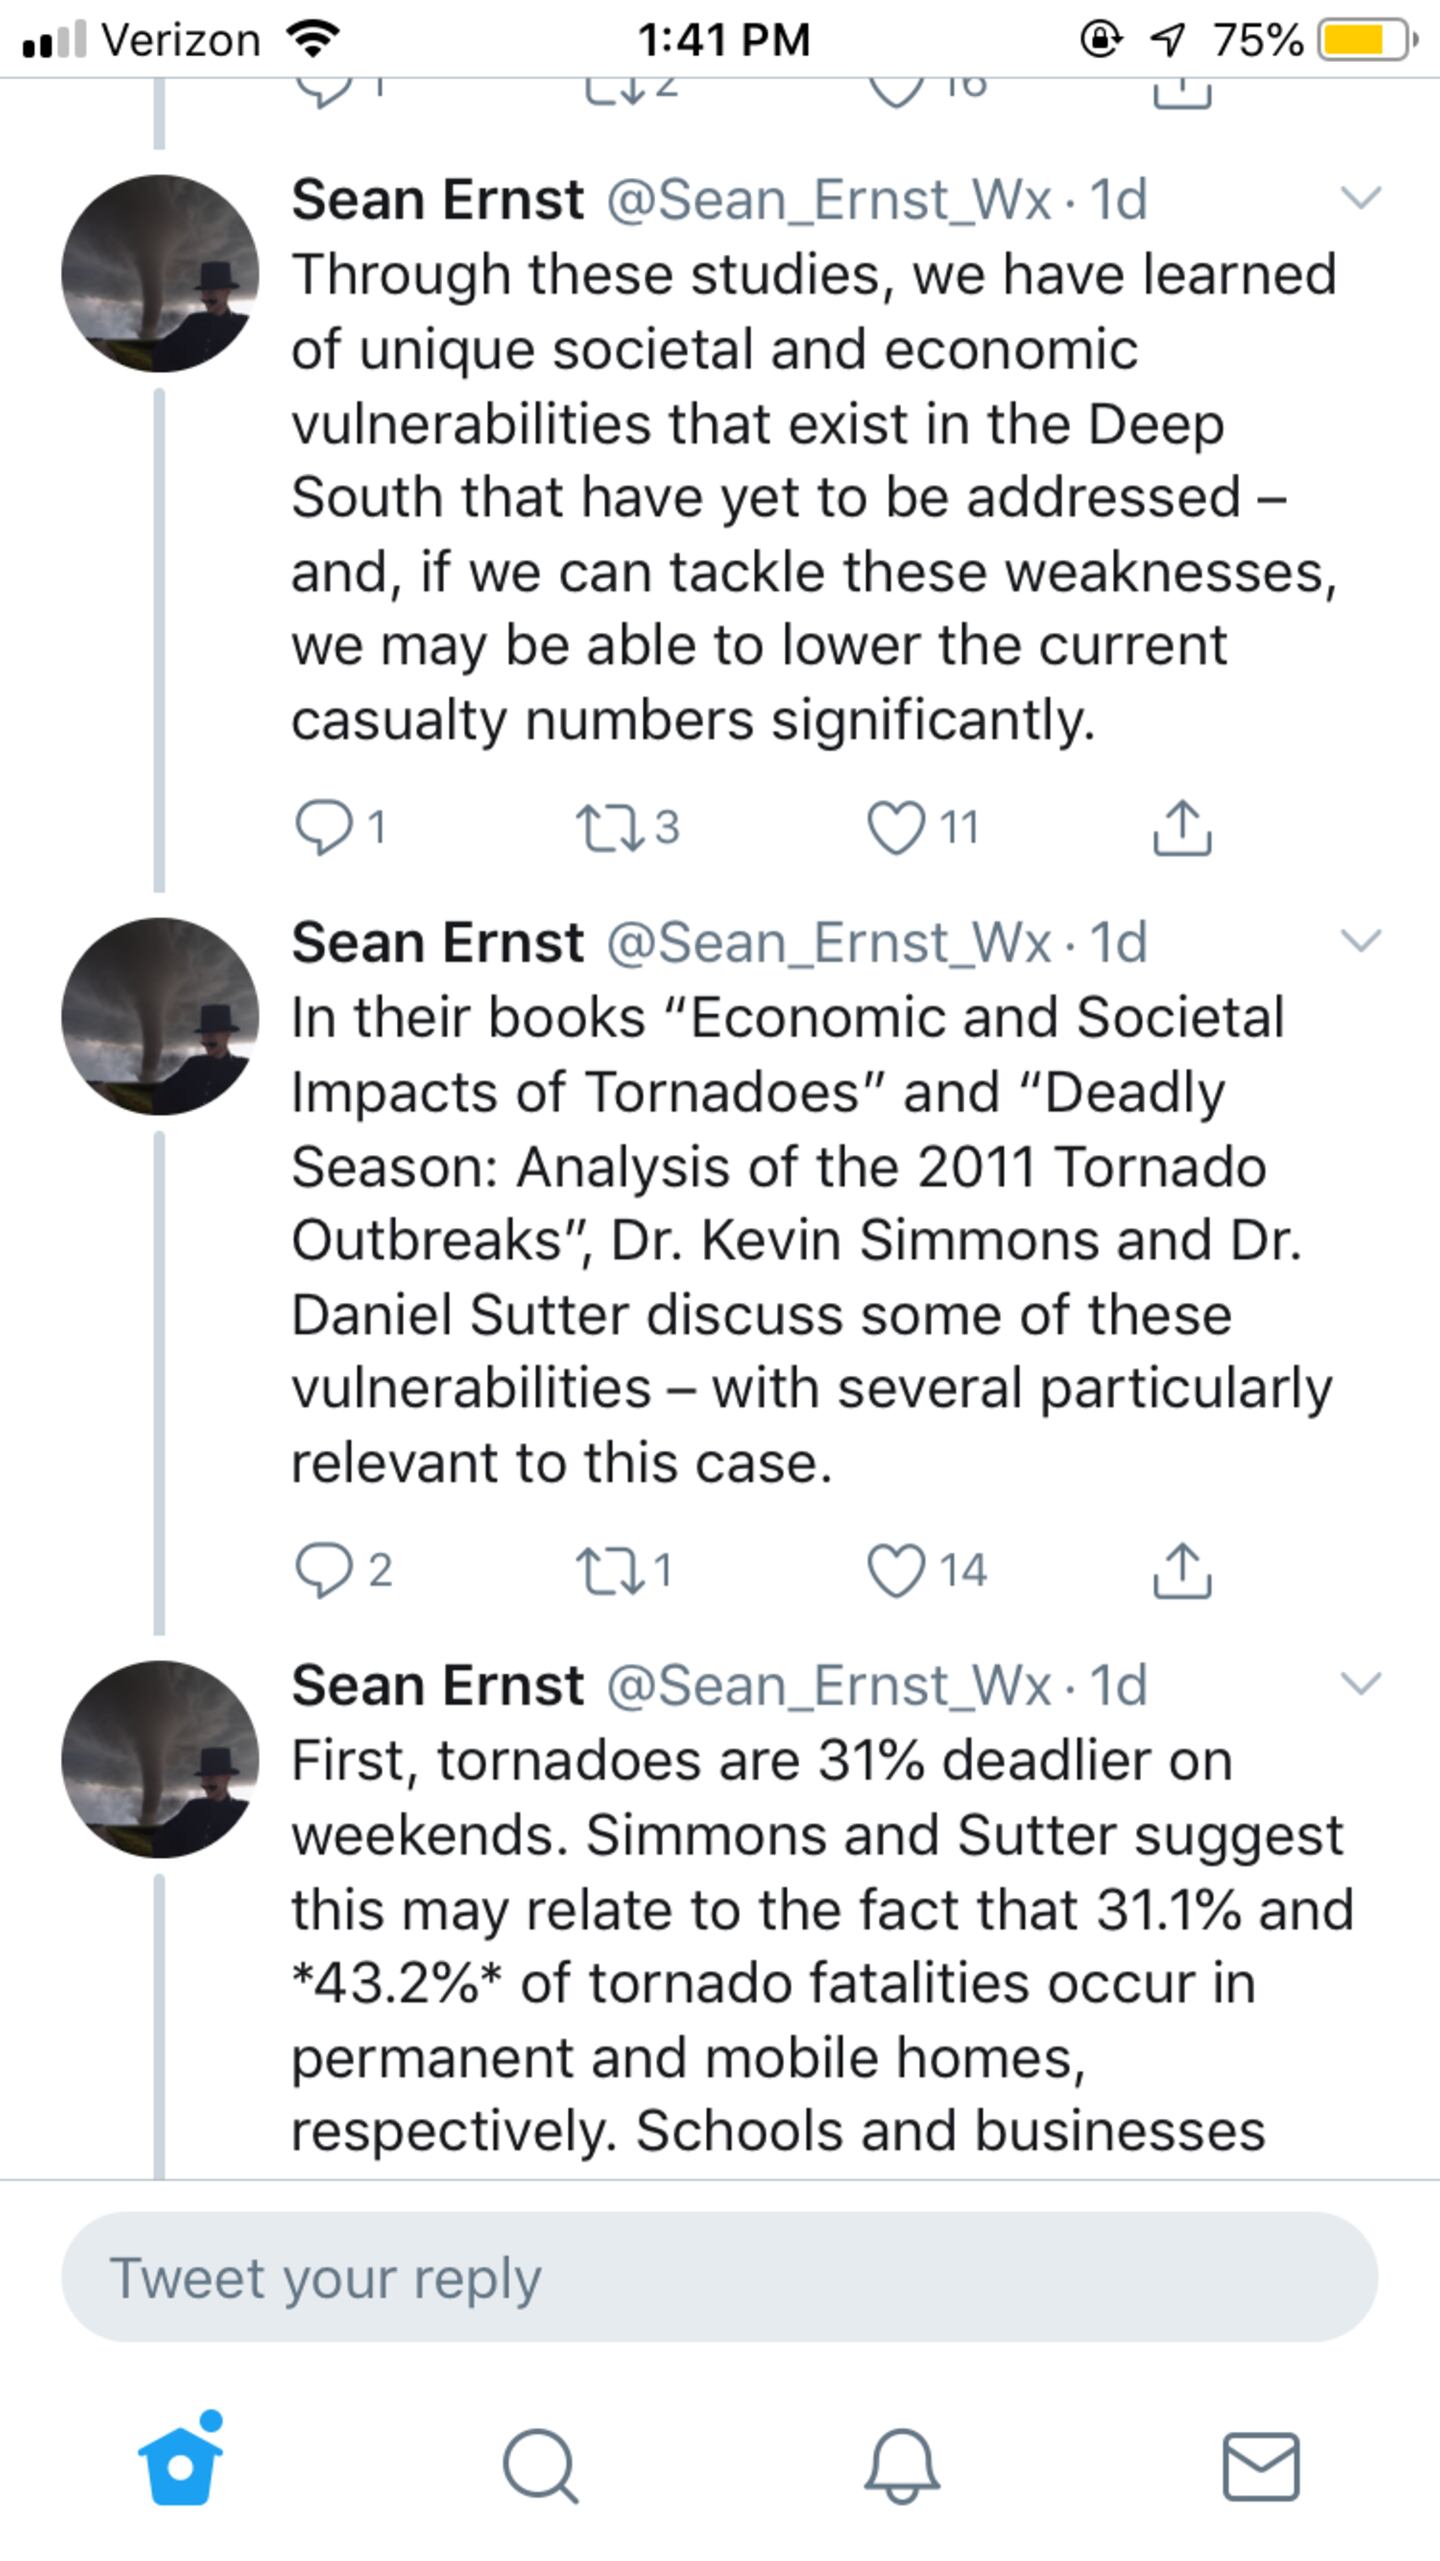Share the 'In their books' tweet
The height and width of the screenshot is (2561, 1440).
coord(1182,1570)
